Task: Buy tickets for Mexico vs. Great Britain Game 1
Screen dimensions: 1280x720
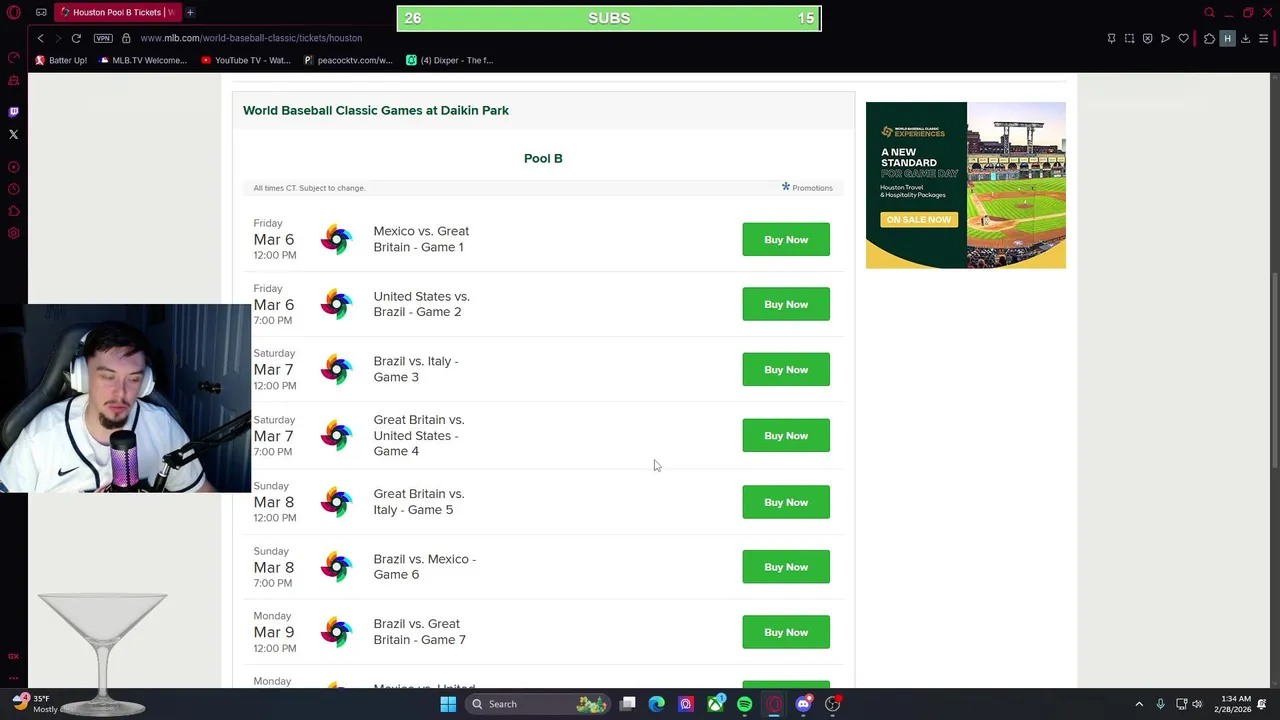Action: tap(786, 240)
